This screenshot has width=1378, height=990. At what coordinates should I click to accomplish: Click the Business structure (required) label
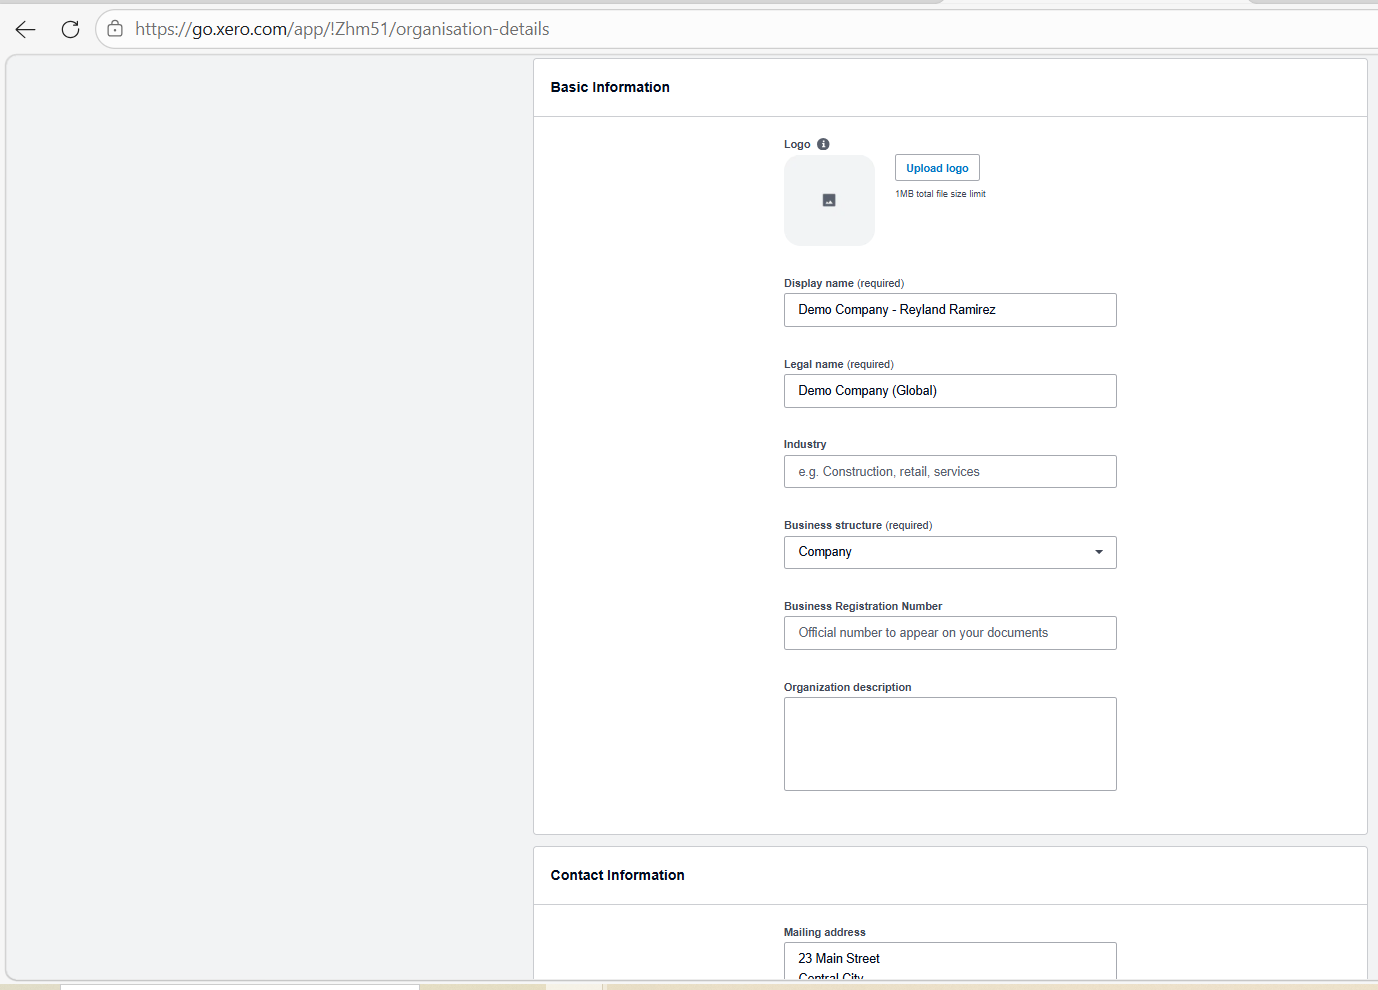858,525
